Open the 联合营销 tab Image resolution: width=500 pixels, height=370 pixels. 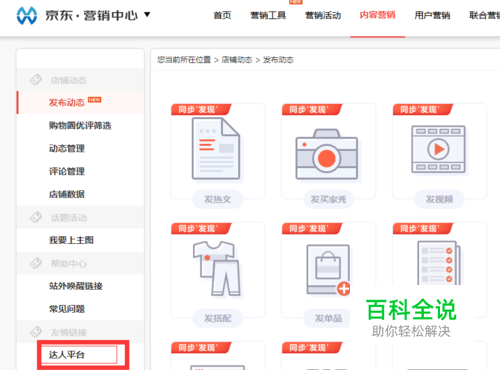click(485, 15)
